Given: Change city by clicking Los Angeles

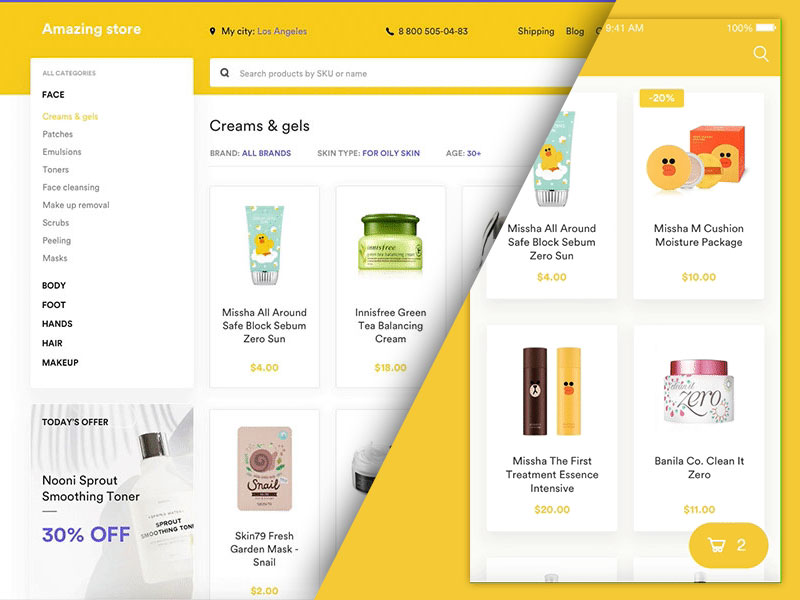Looking at the screenshot, I should (x=282, y=31).
